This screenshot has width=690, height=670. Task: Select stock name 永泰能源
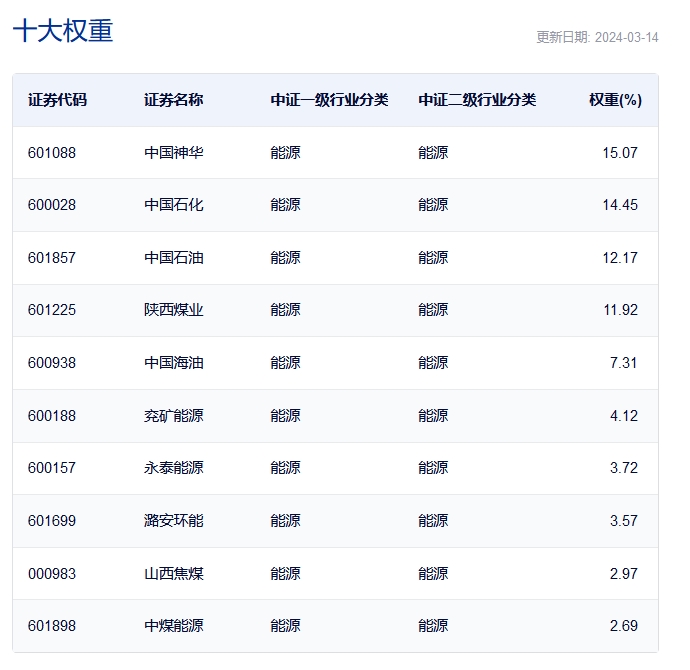click(x=174, y=467)
